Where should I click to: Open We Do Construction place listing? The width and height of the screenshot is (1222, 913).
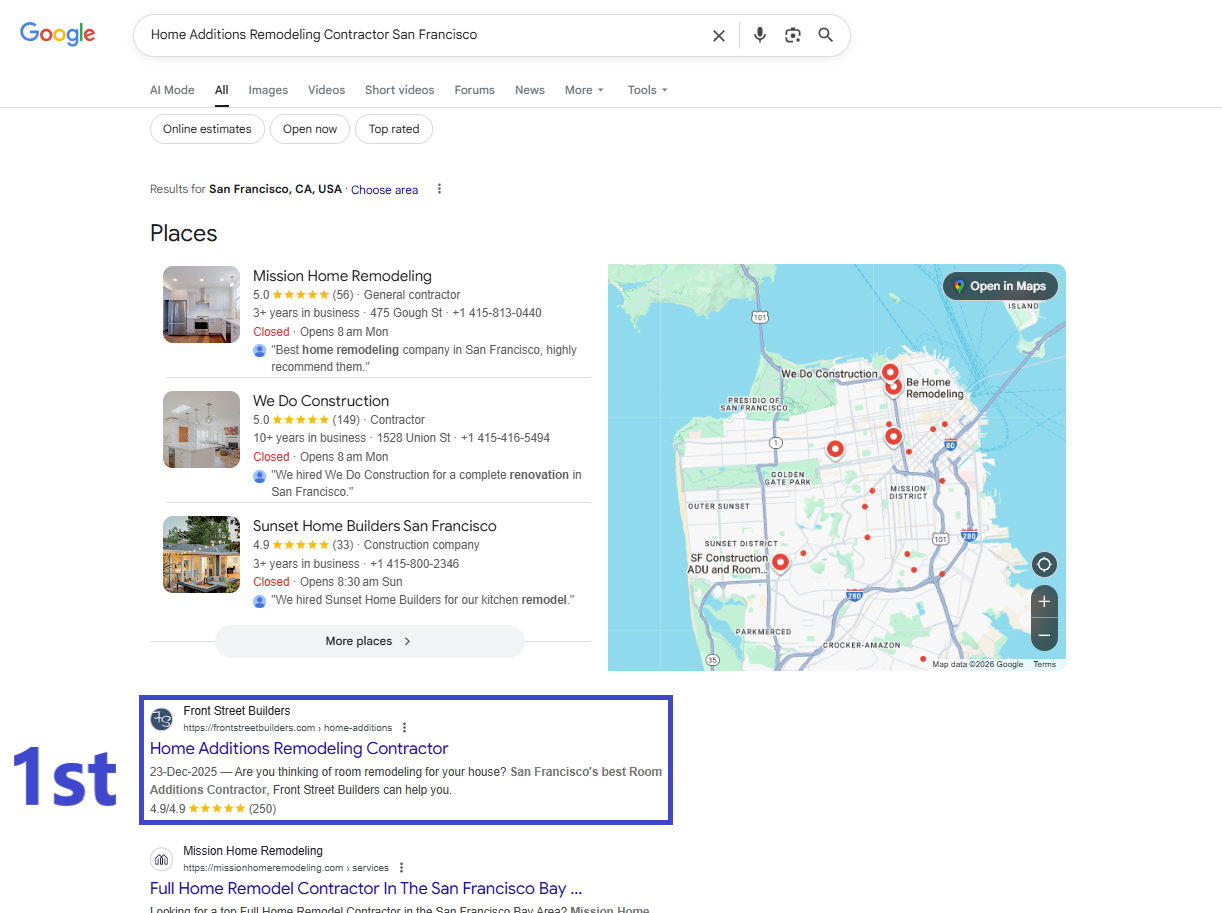(321, 401)
